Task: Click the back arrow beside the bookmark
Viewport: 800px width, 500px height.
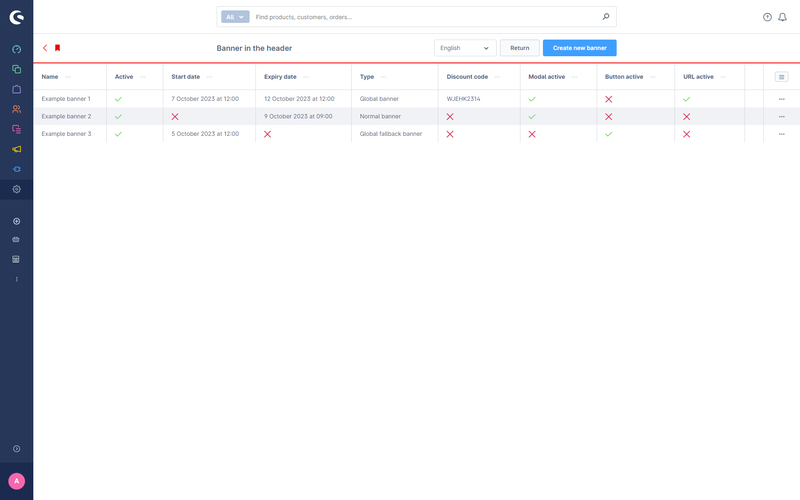Action: pyautogui.click(x=45, y=48)
